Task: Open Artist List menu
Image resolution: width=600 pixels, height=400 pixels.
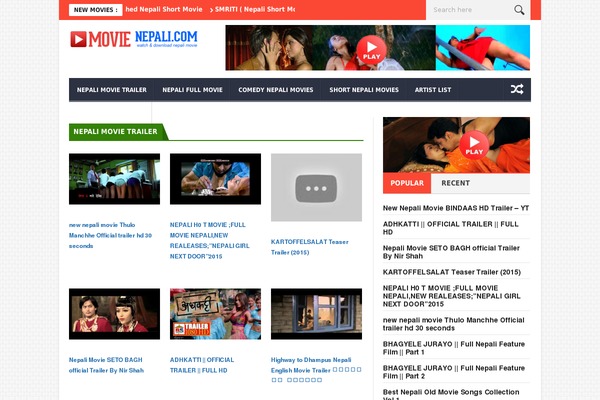Action: 433,90
